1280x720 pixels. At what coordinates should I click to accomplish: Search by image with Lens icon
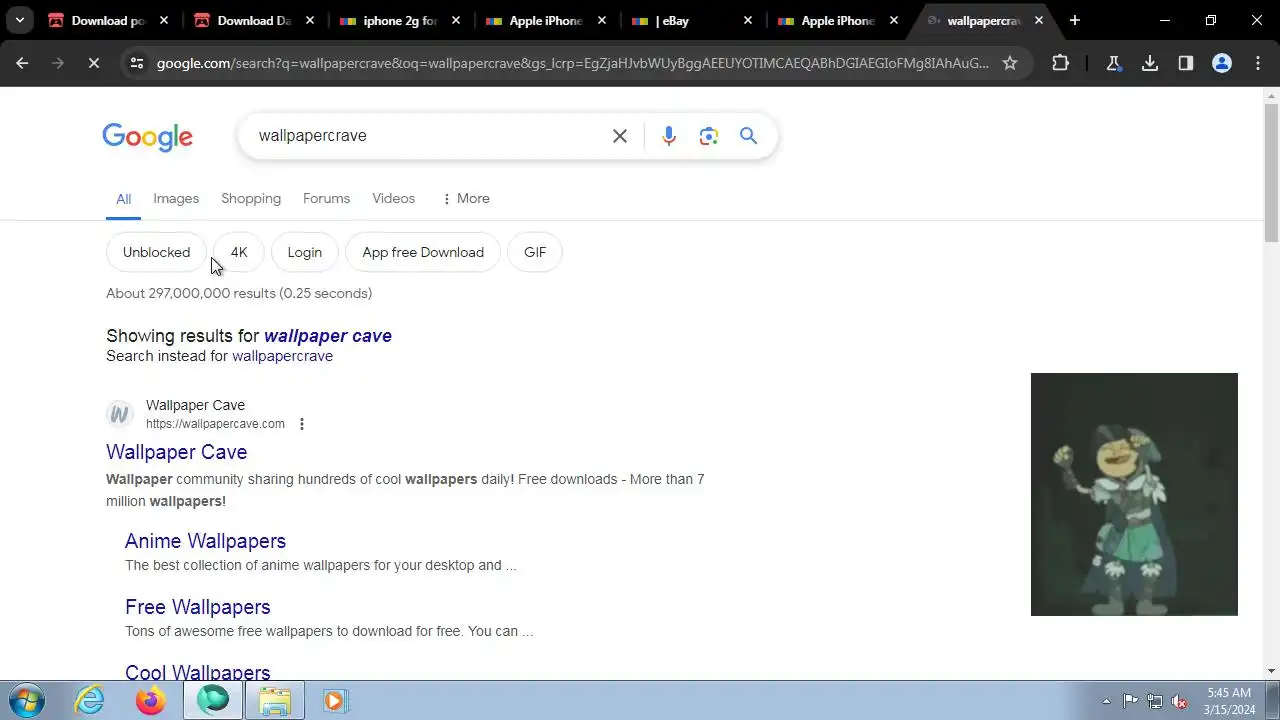point(709,136)
